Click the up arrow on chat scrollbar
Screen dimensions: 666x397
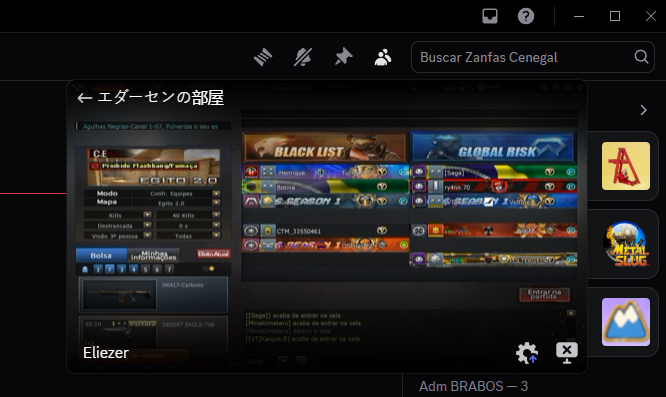(571, 313)
